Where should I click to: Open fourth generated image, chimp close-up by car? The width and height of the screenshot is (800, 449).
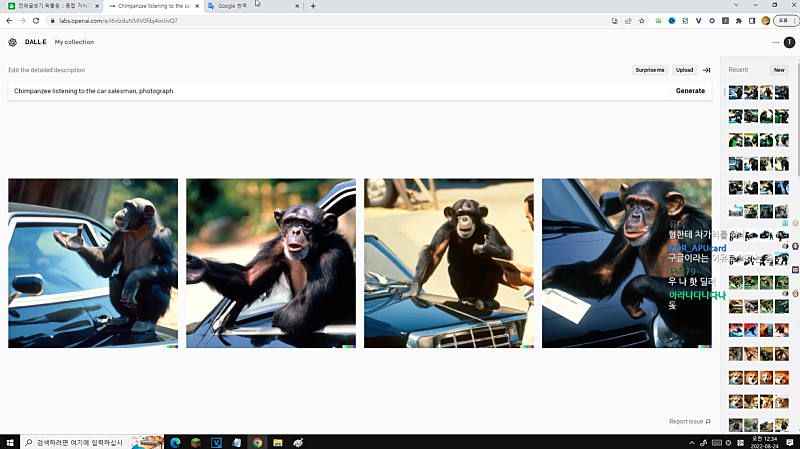point(627,263)
